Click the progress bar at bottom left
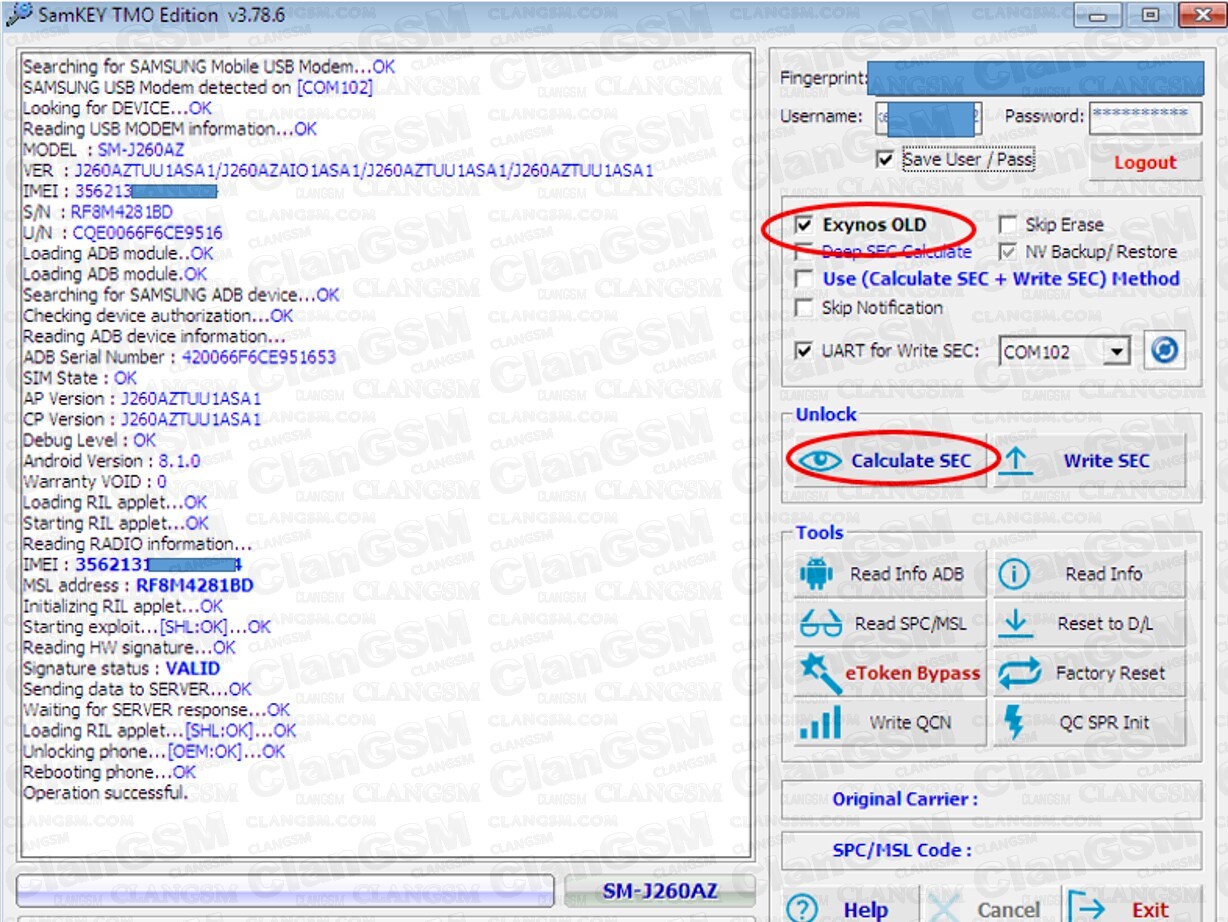 285,890
